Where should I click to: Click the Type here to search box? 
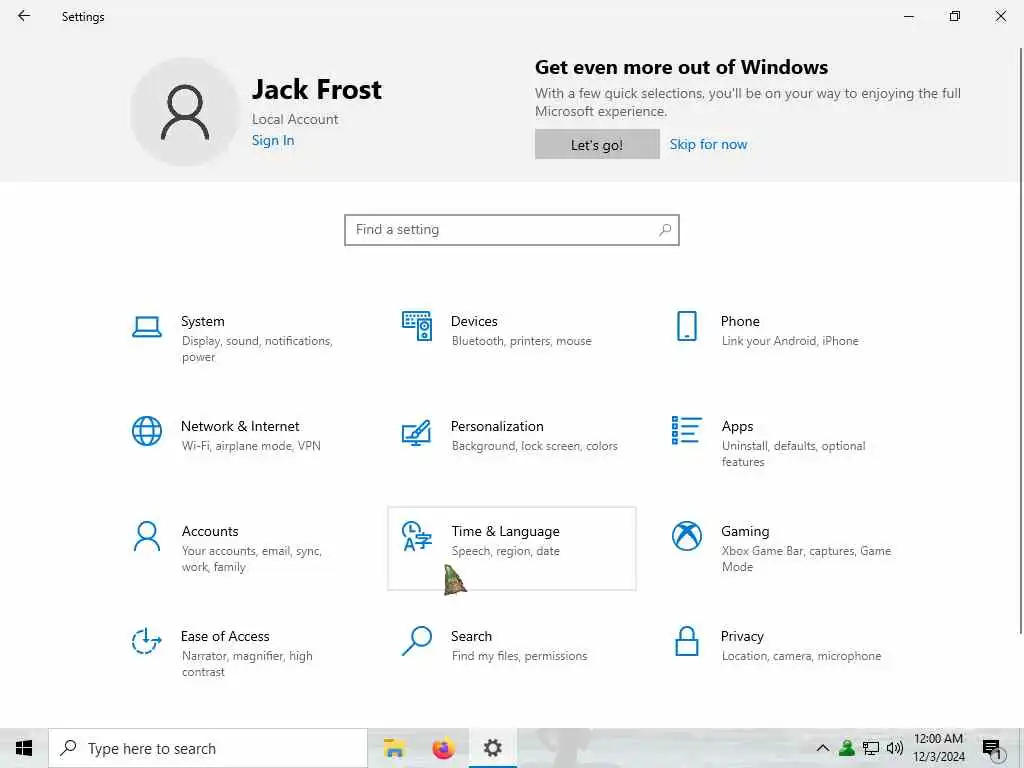coord(208,748)
